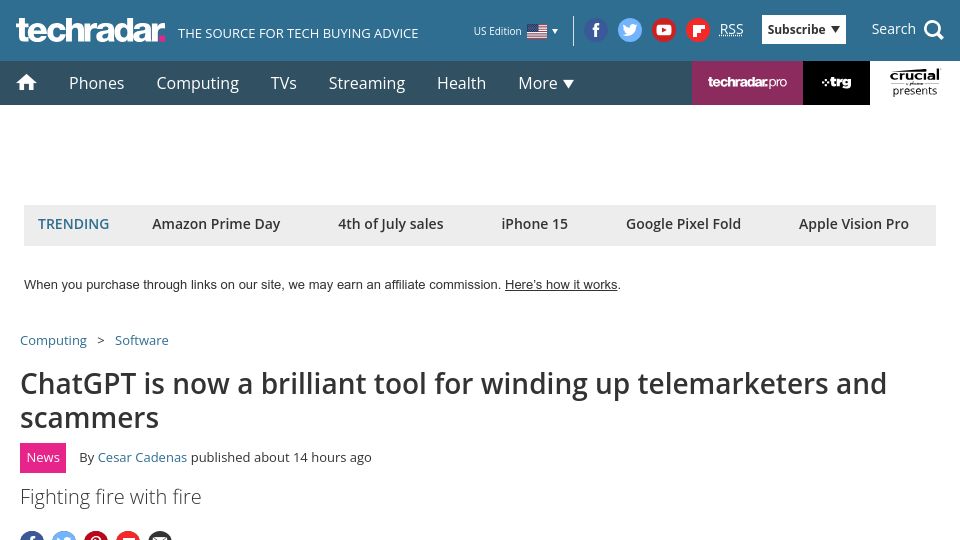This screenshot has width=960, height=540.
Task: Expand the Subscribe dropdown
Action: [803, 29]
